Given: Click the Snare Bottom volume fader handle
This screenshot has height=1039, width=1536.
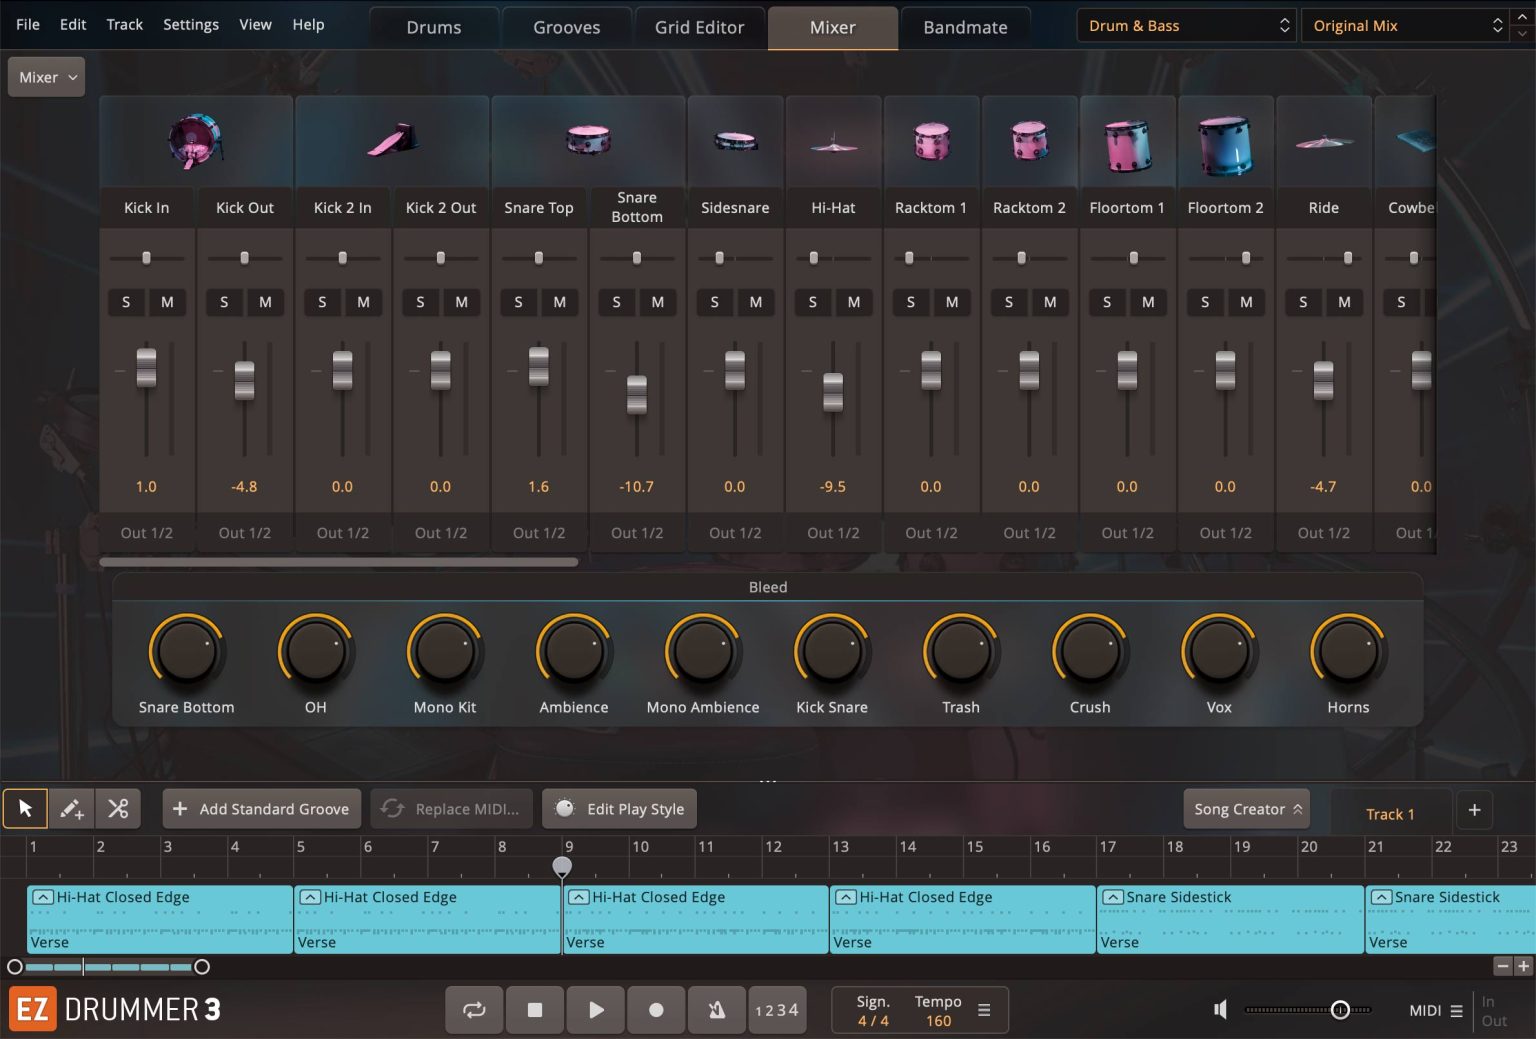Looking at the screenshot, I should [637, 395].
